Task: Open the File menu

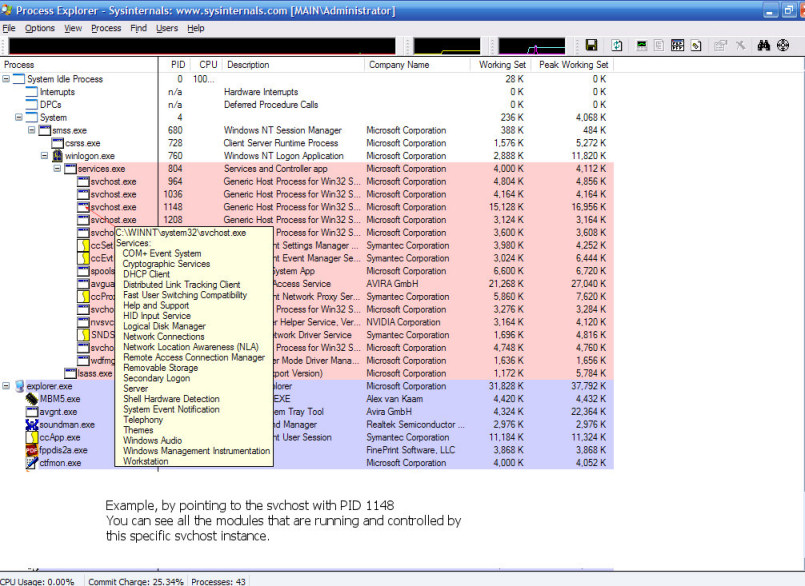Action: coord(9,28)
